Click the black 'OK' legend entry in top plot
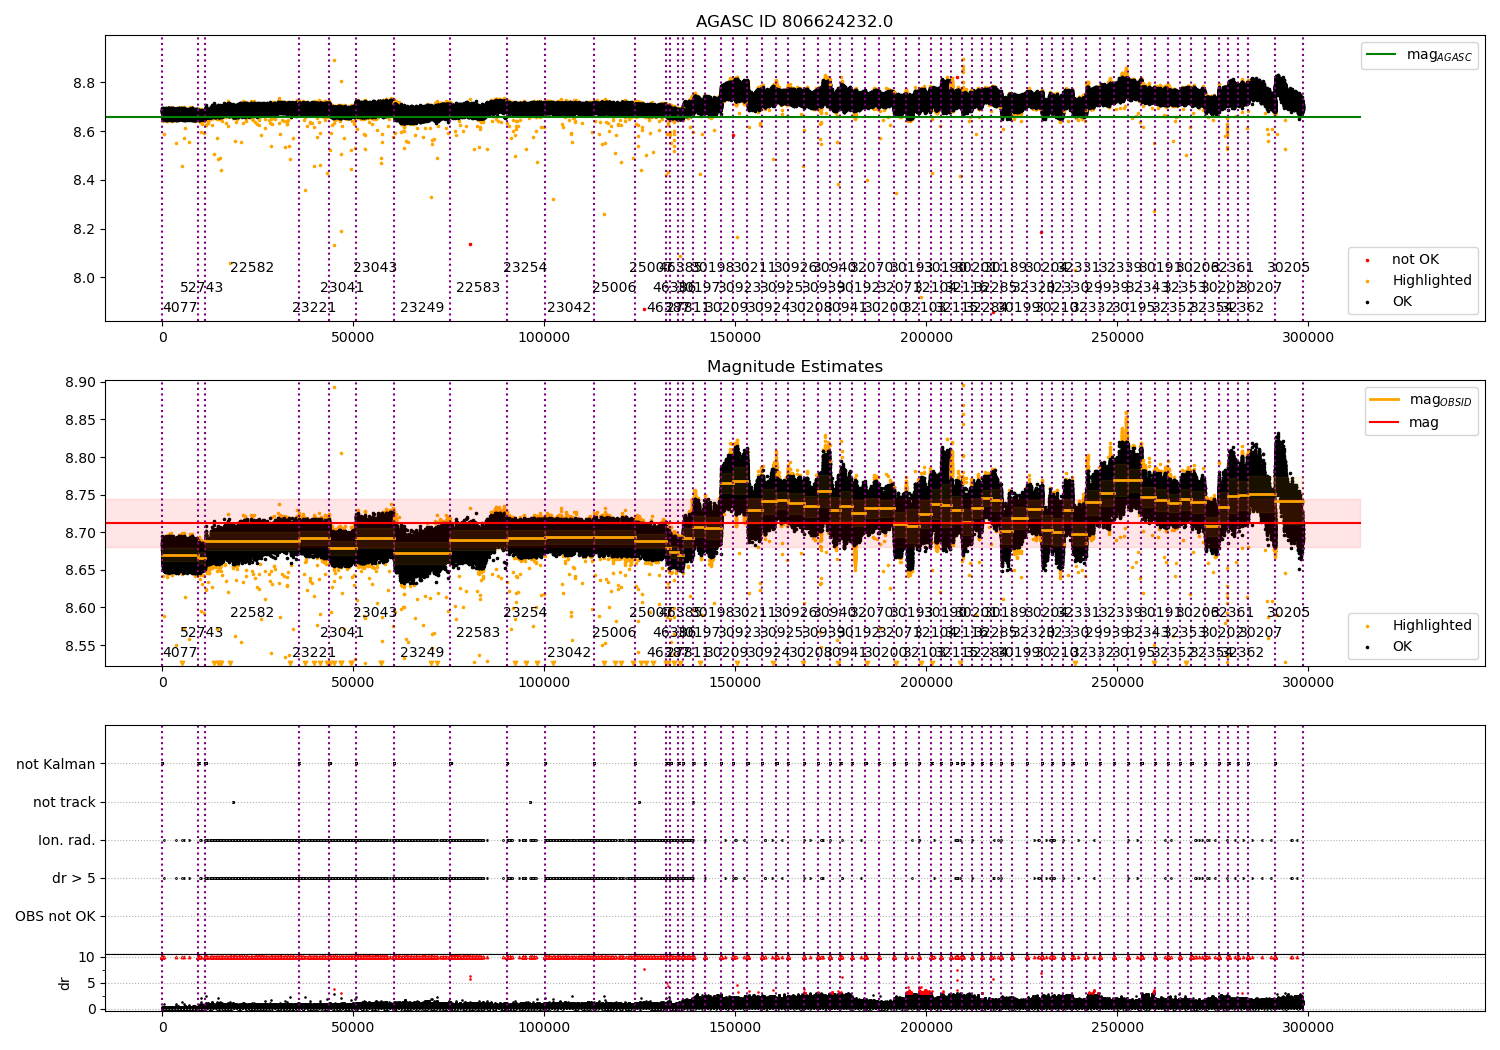Screen dimensions: 1500x1050 tap(1402, 301)
